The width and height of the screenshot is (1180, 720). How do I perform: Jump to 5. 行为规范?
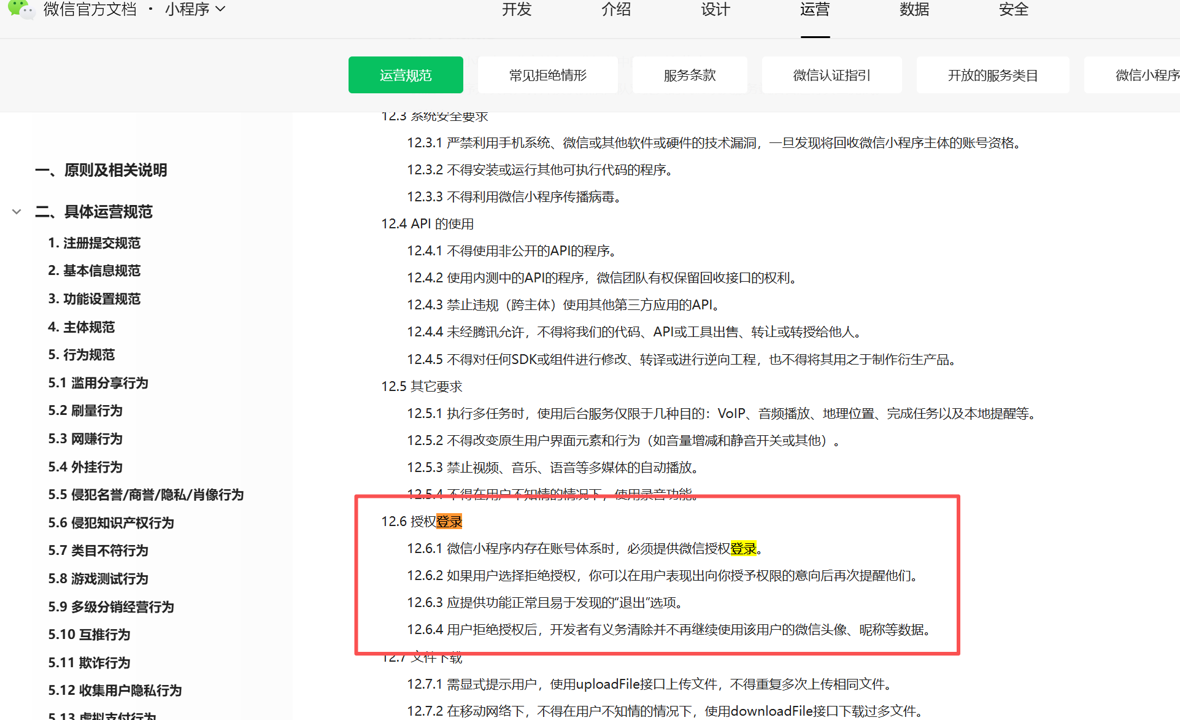[81, 355]
